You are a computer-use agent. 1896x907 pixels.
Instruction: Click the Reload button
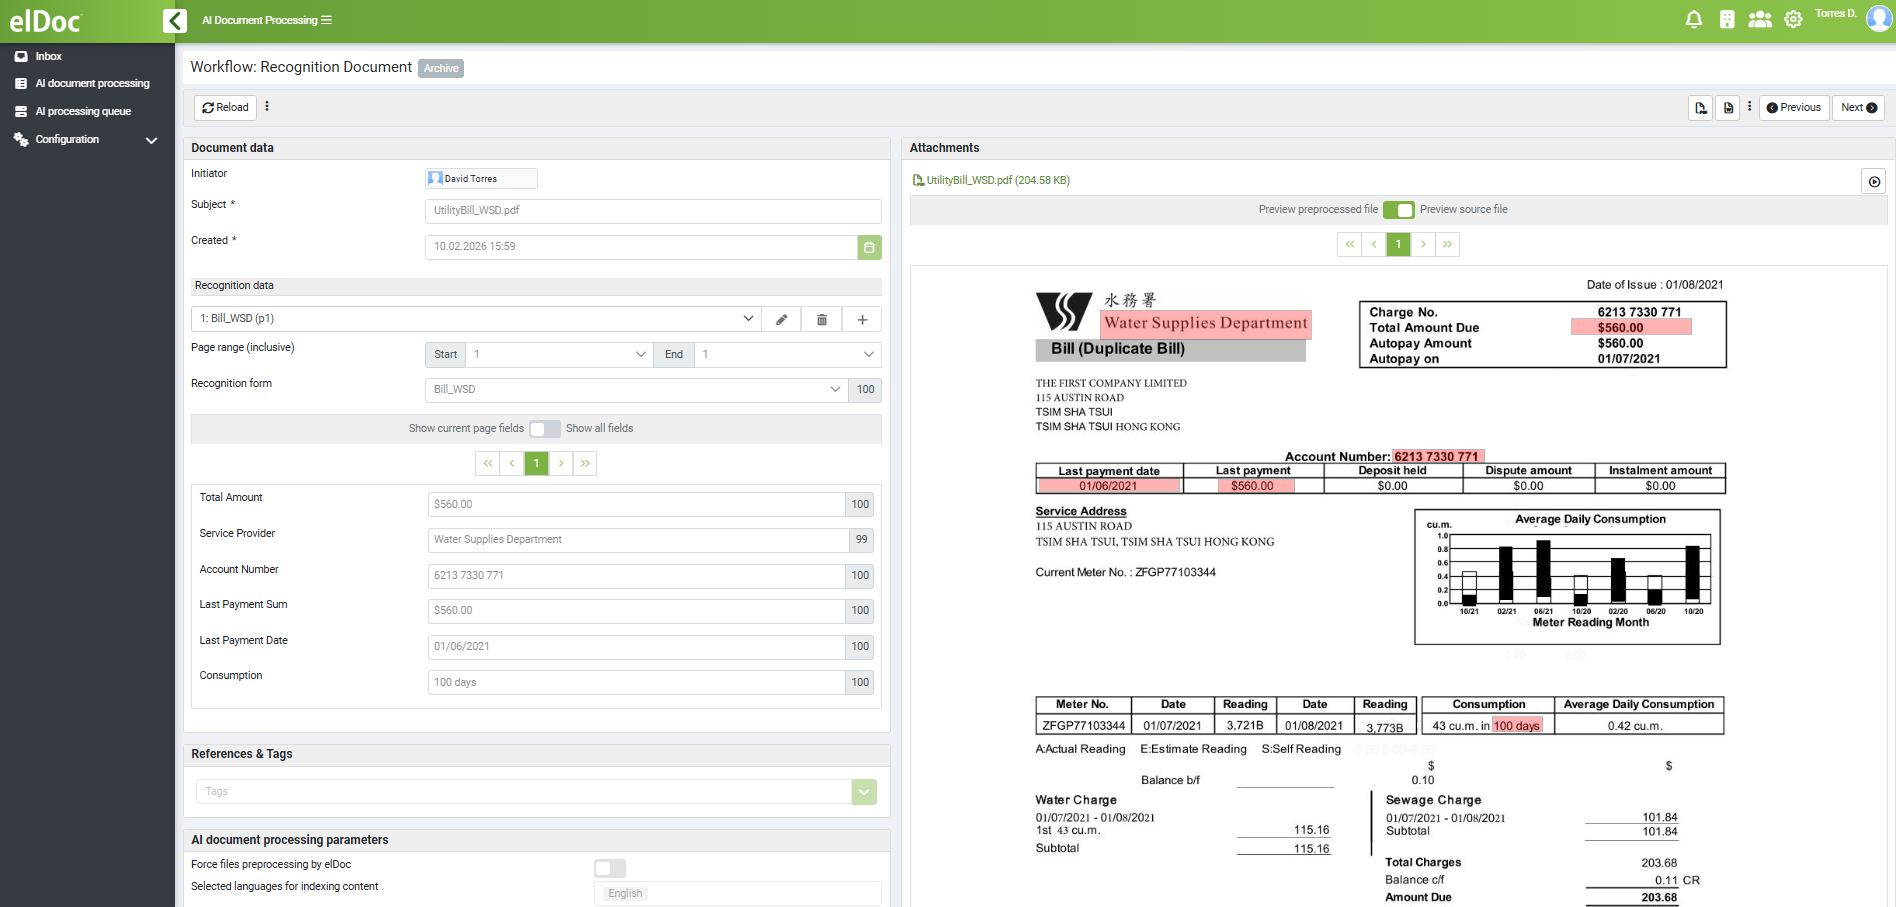click(x=225, y=108)
